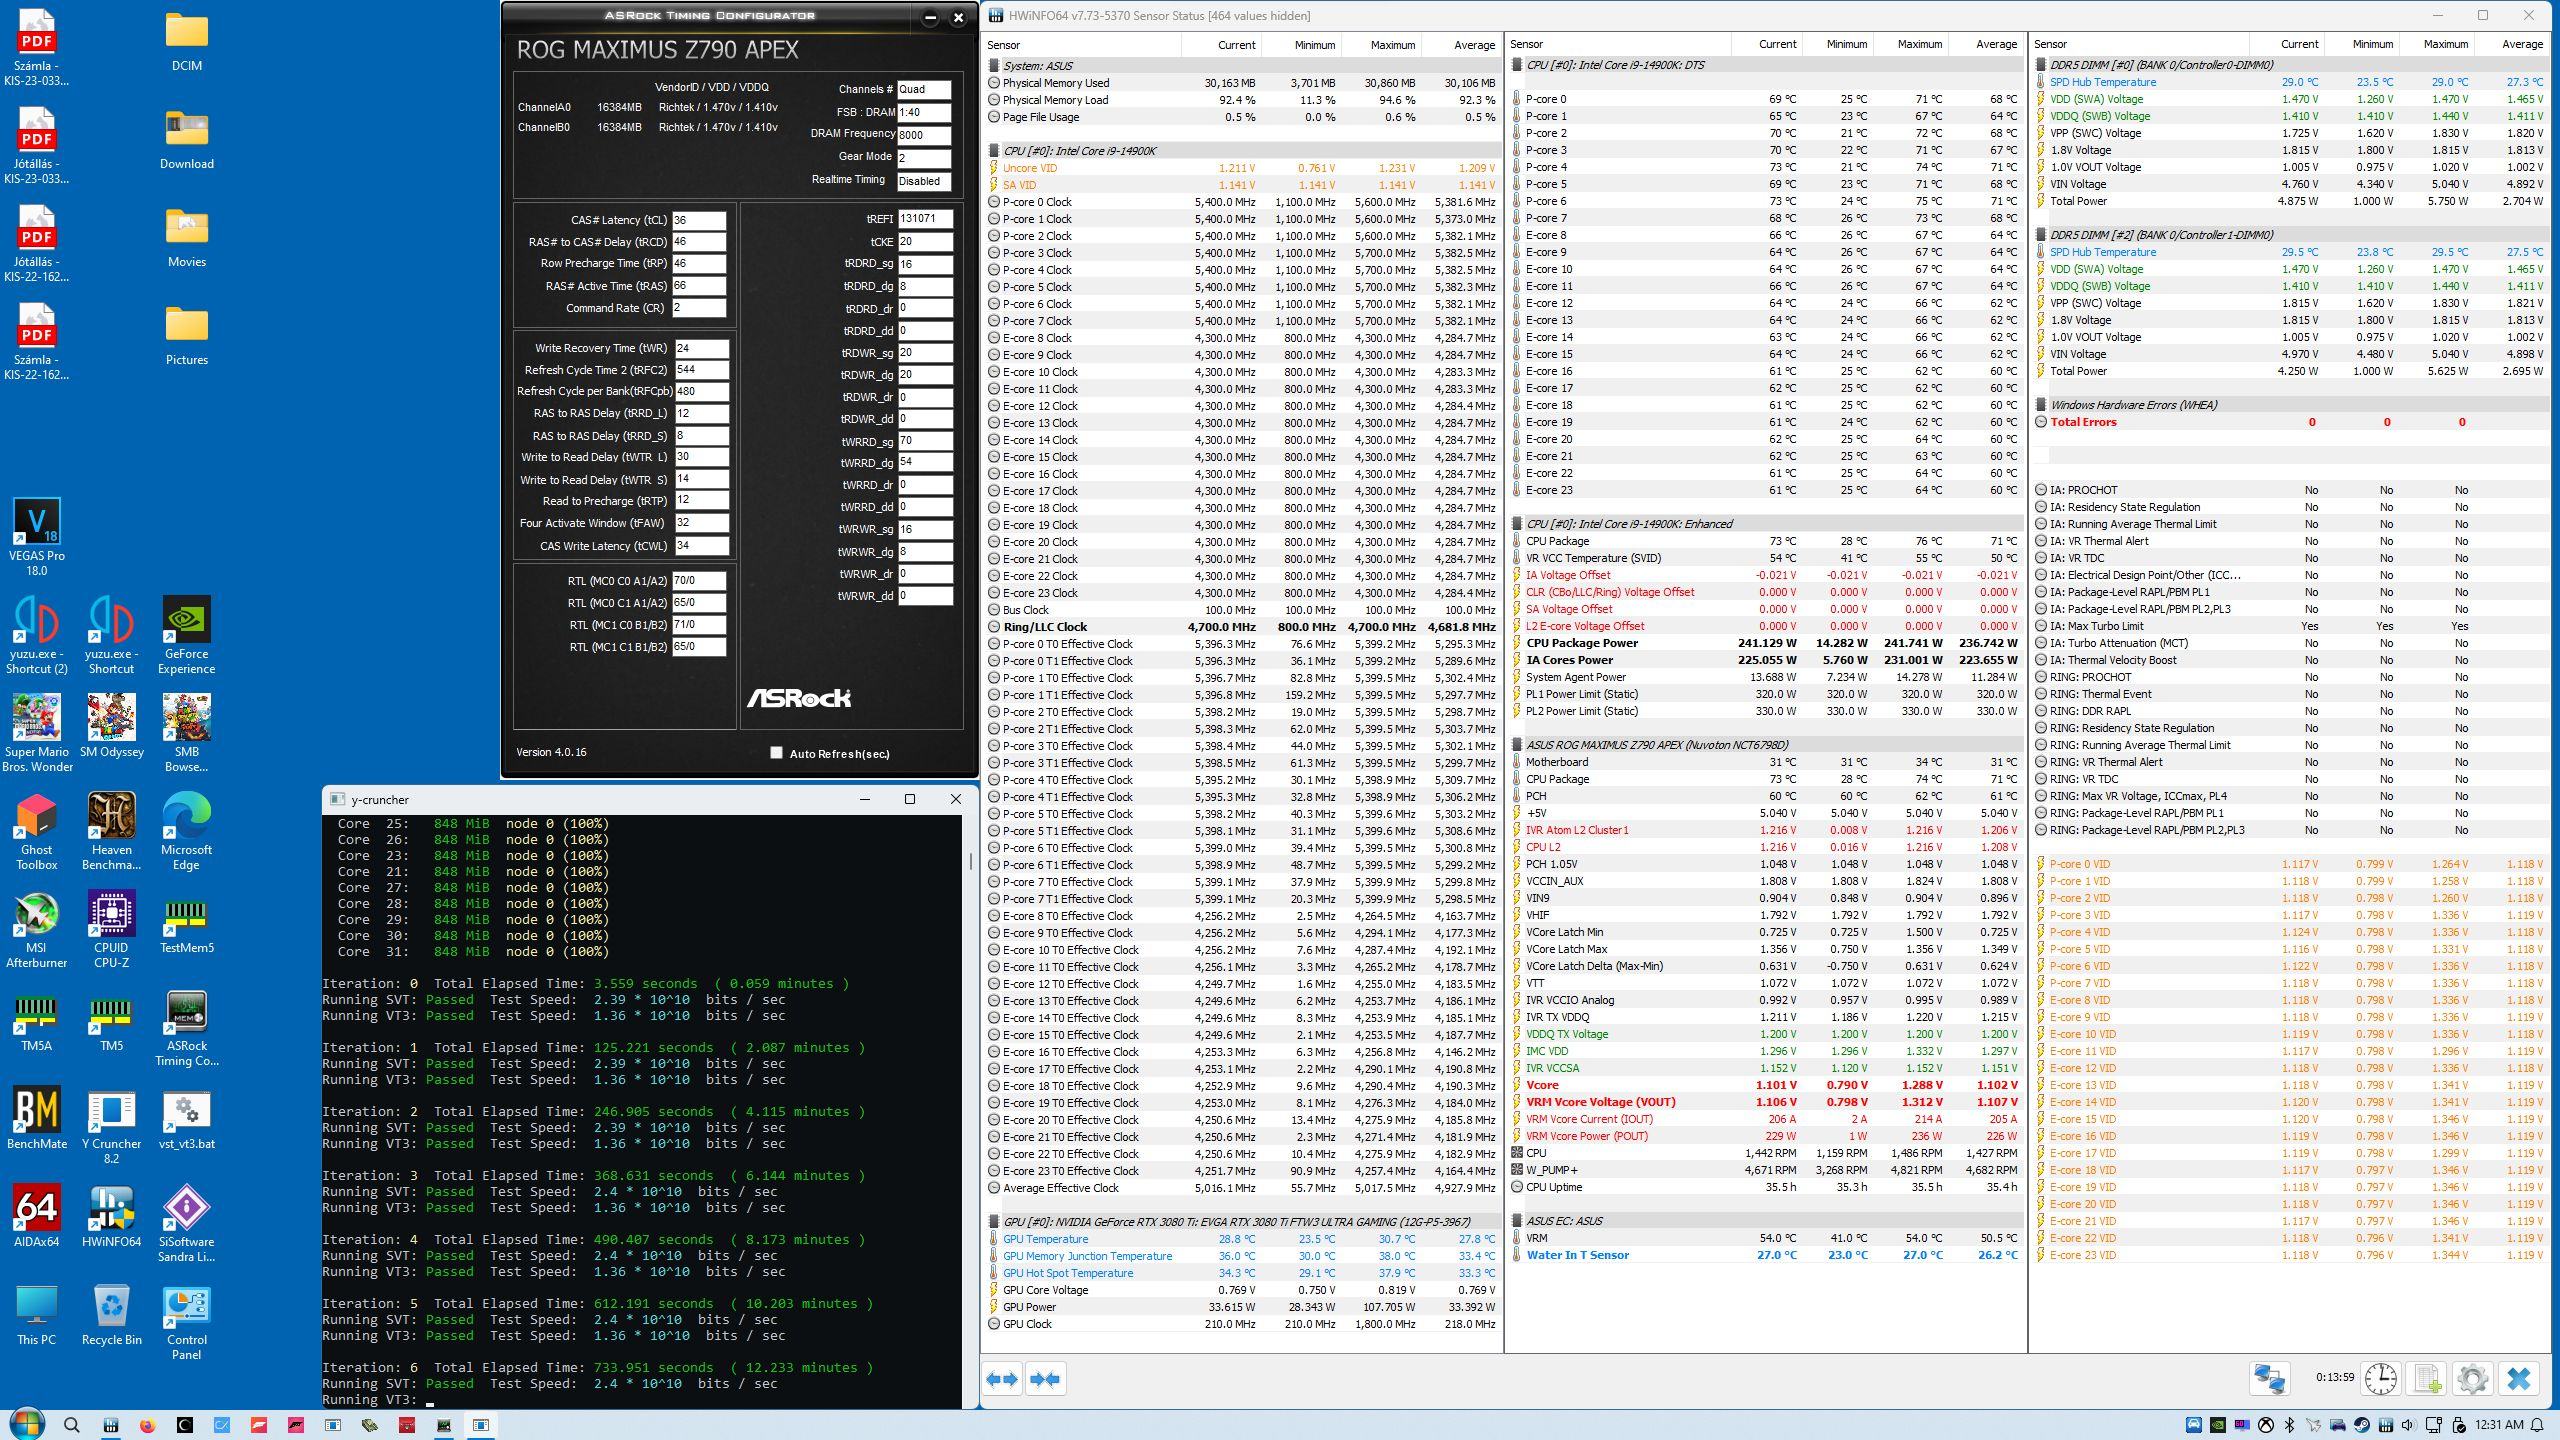
Task: Click Refresh Cycle Time 2 (tRFC2) field
Action: 701,370
